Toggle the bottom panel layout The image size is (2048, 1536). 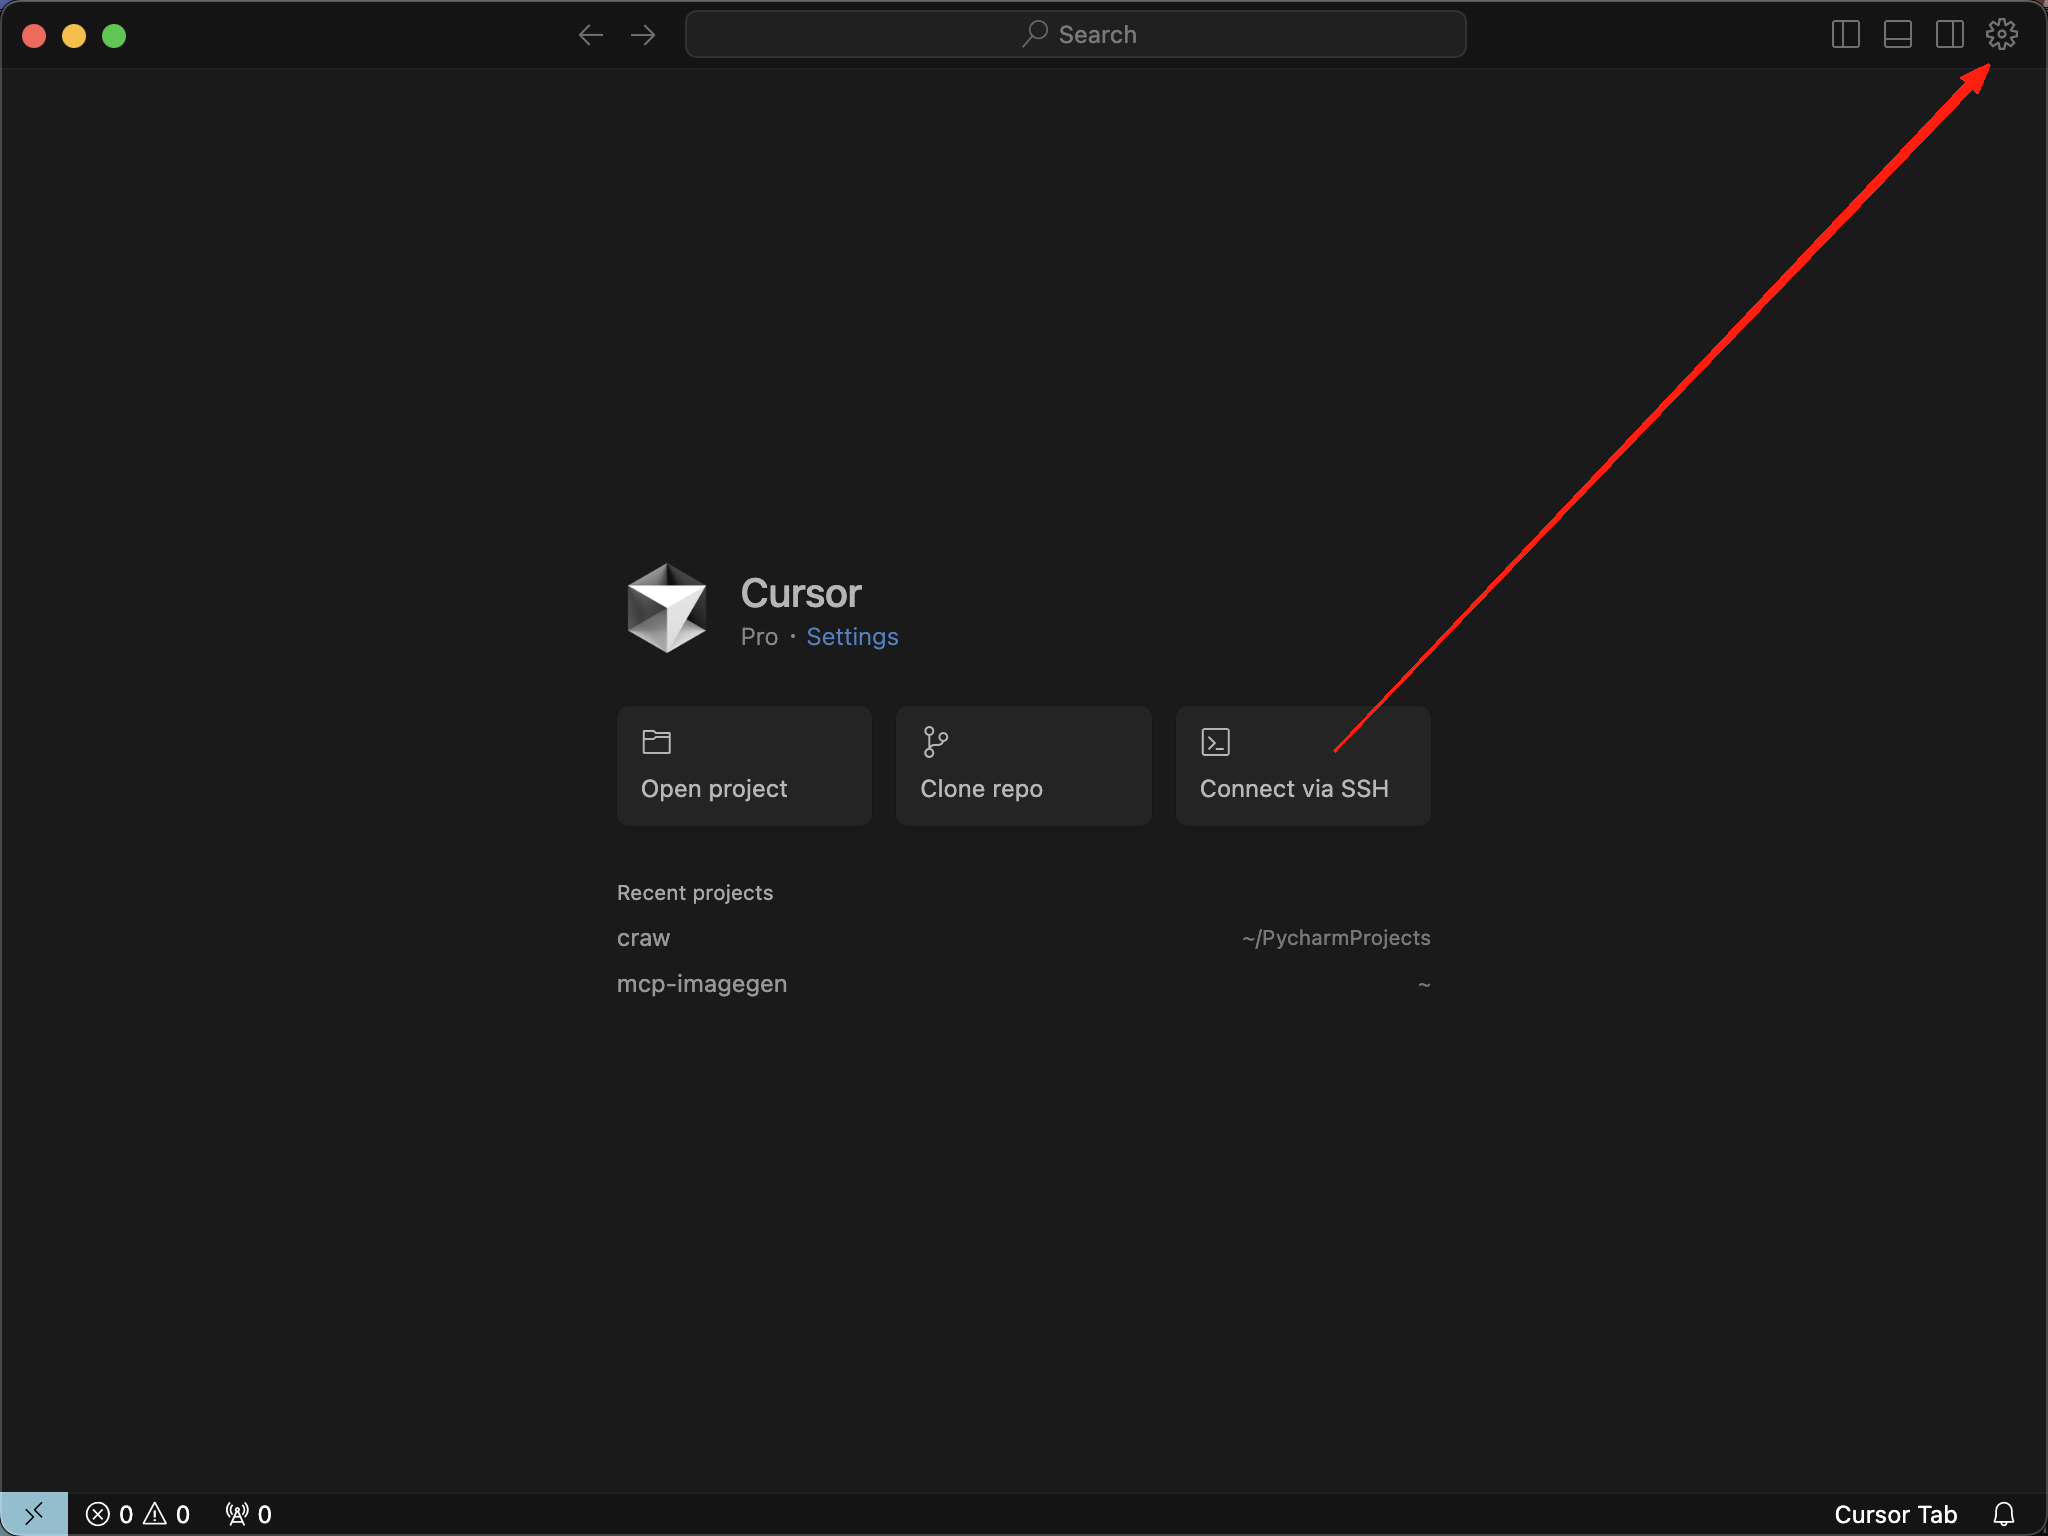1897,35
